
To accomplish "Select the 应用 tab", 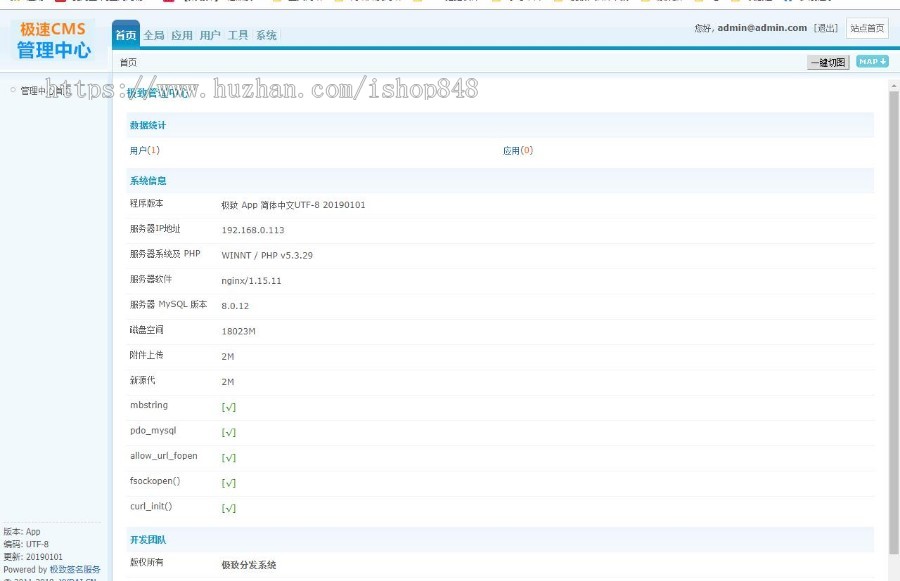I will [x=180, y=33].
